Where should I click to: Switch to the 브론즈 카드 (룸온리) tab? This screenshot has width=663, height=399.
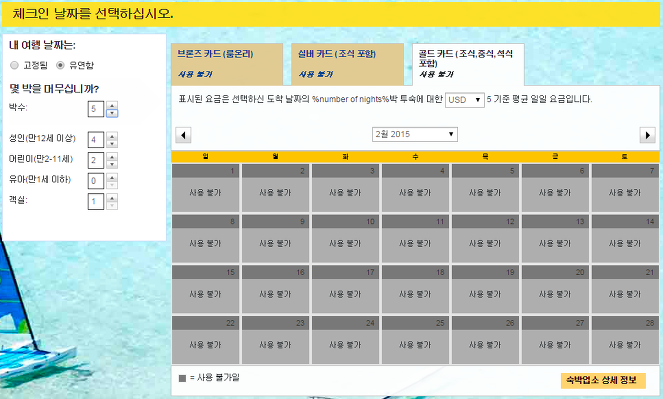click(x=227, y=64)
